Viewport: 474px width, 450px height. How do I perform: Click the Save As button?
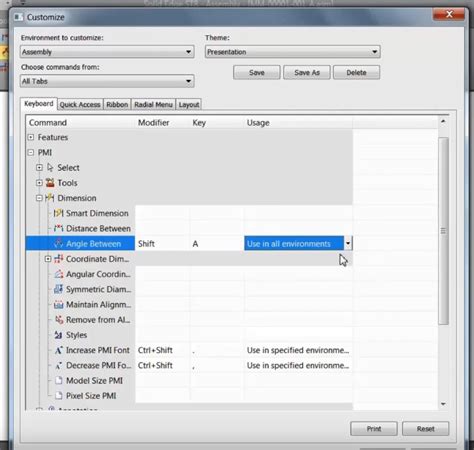(x=307, y=72)
